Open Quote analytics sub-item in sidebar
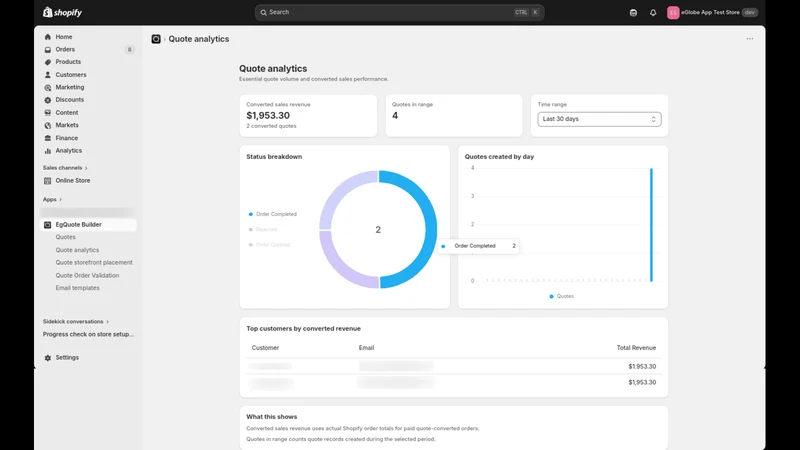 [77, 250]
